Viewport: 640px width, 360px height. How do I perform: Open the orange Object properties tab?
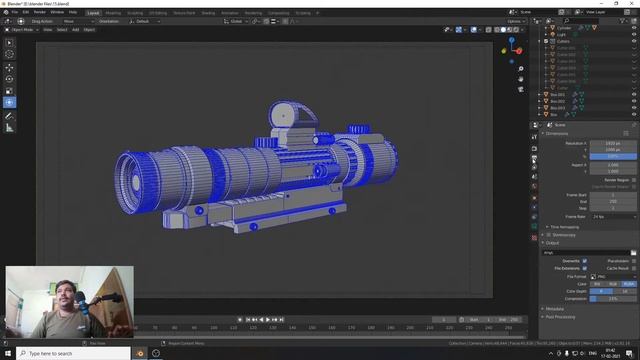[x=534, y=198]
